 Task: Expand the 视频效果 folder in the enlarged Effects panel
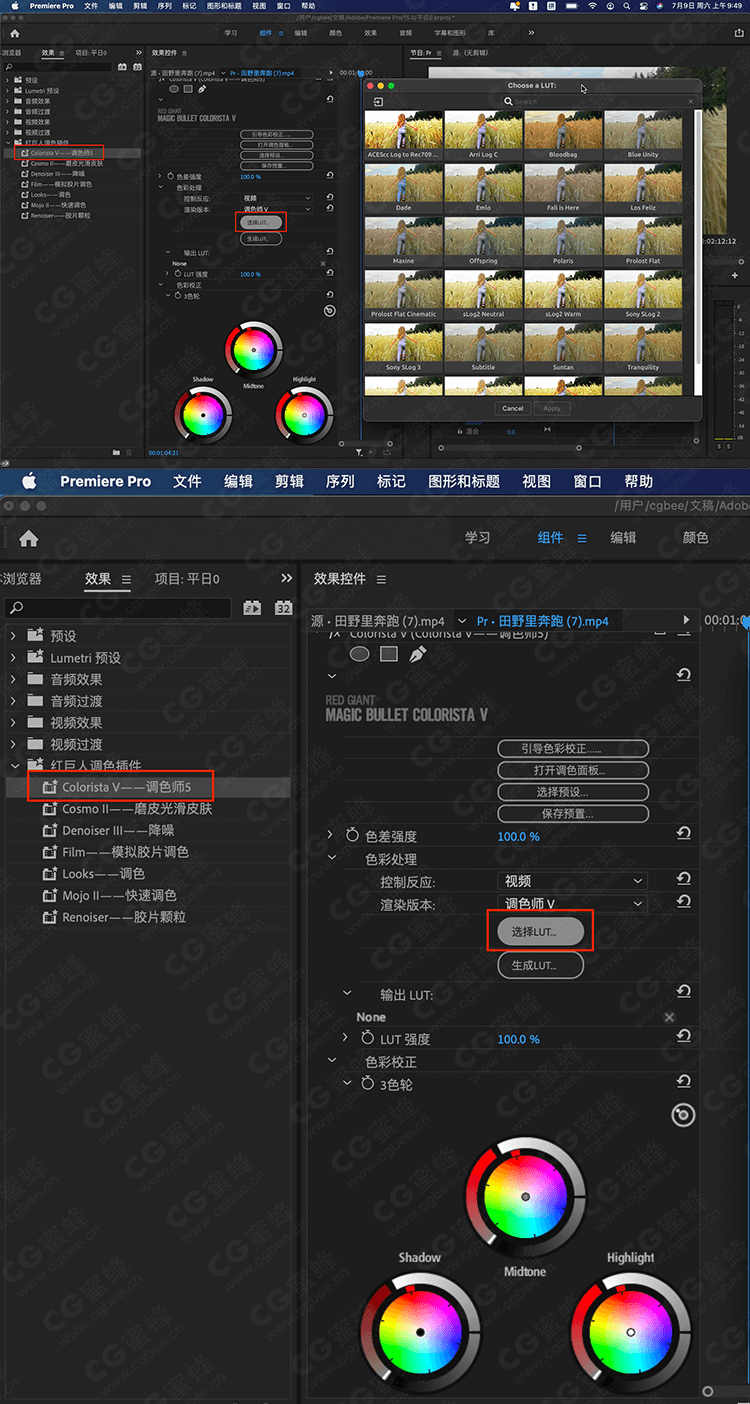(13, 722)
